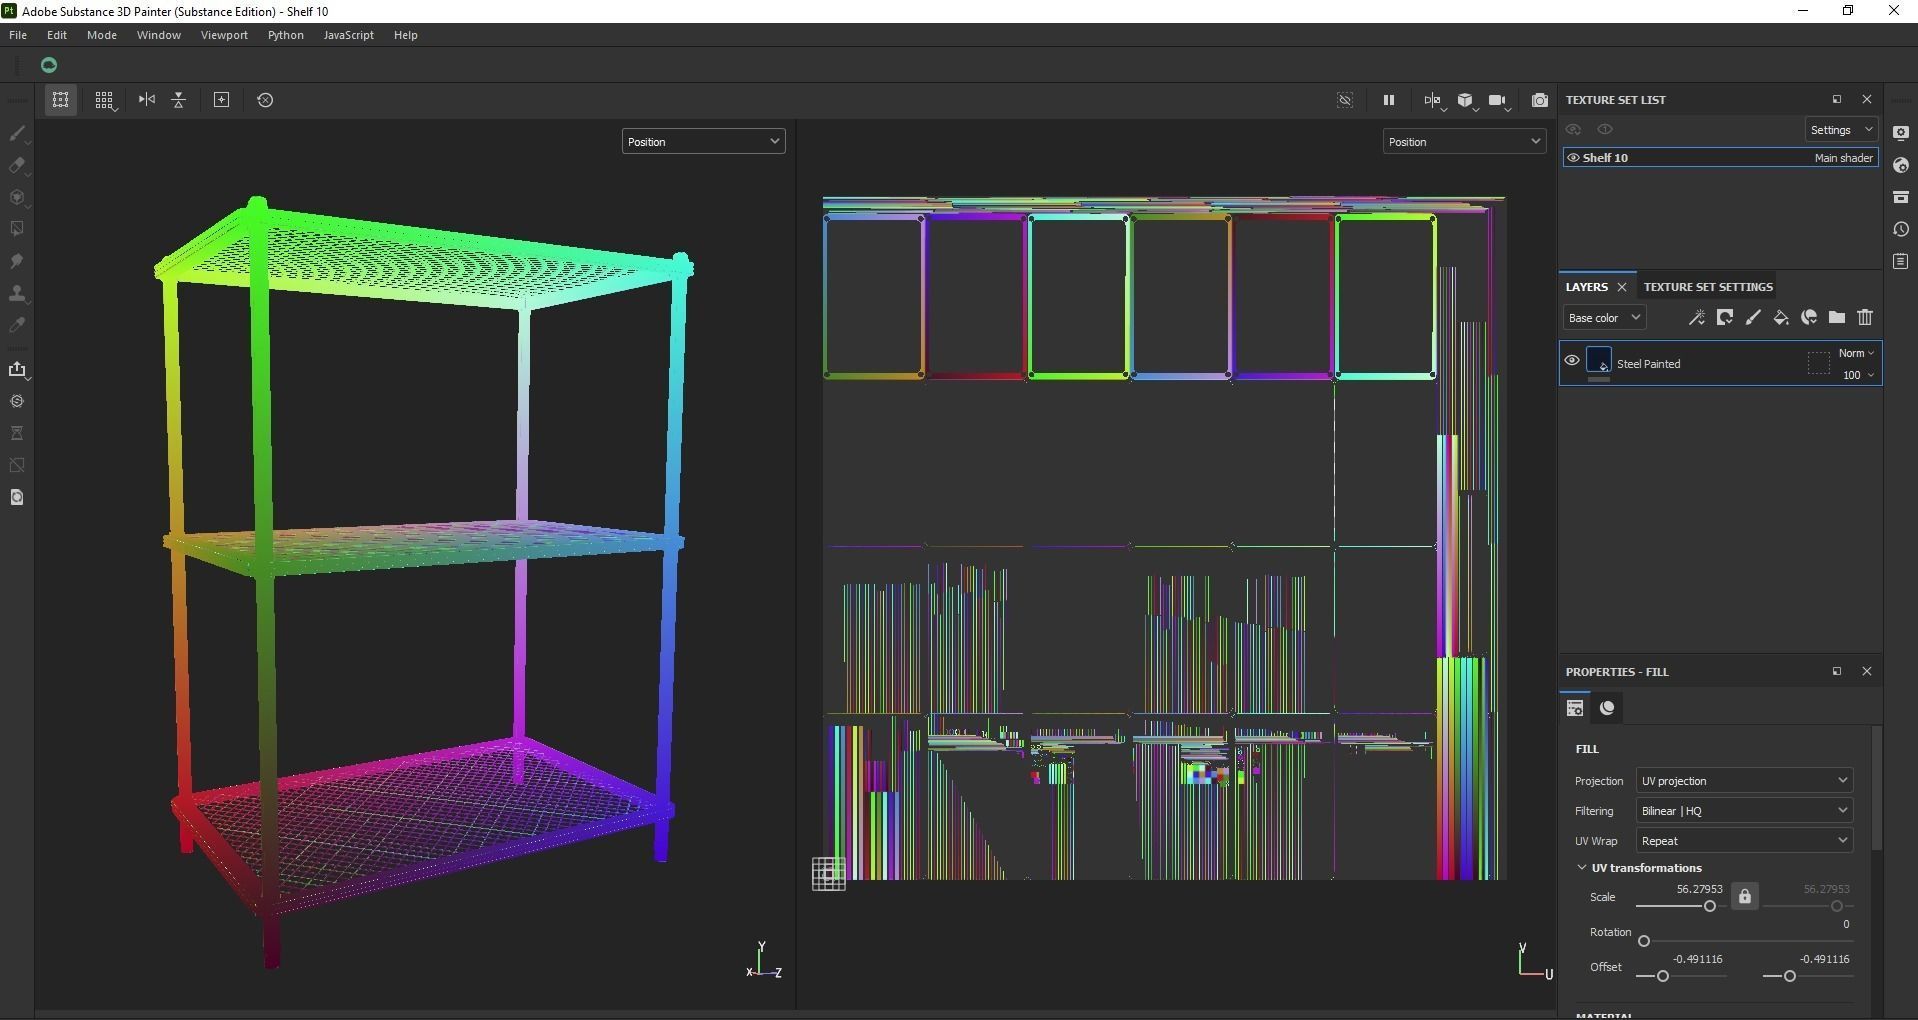Open the UV Wrap dropdown set to Repeat
This screenshot has height=1020, width=1918.
(1744, 841)
